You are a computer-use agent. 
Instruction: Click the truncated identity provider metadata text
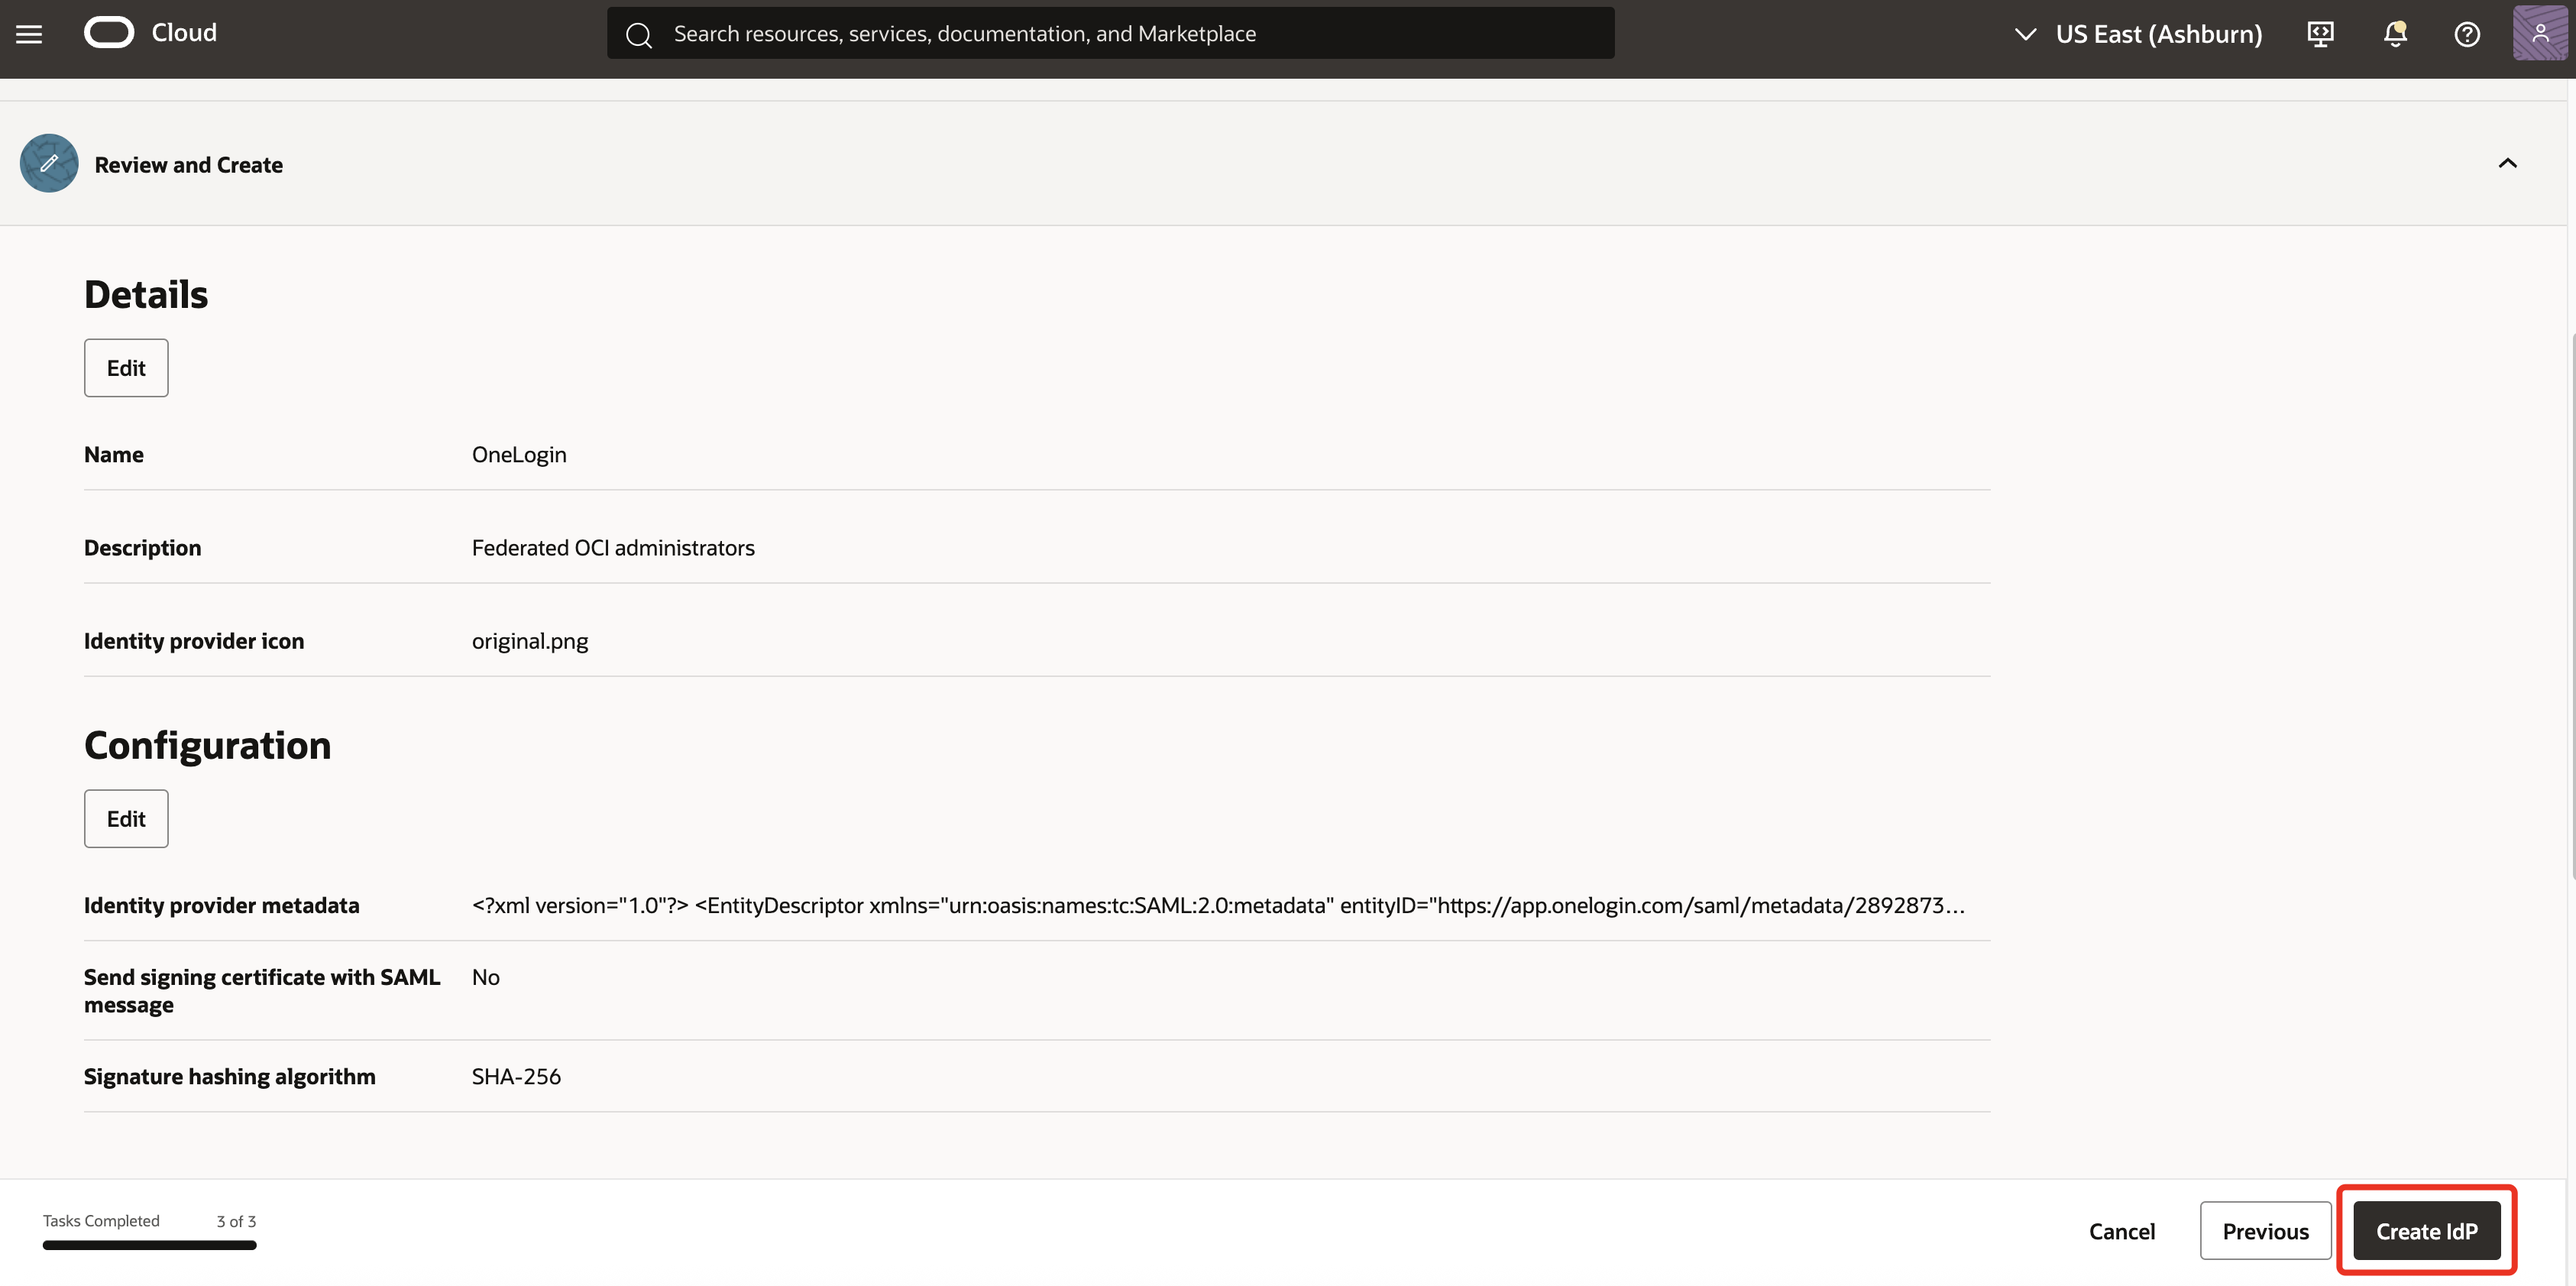(1216, 905)
